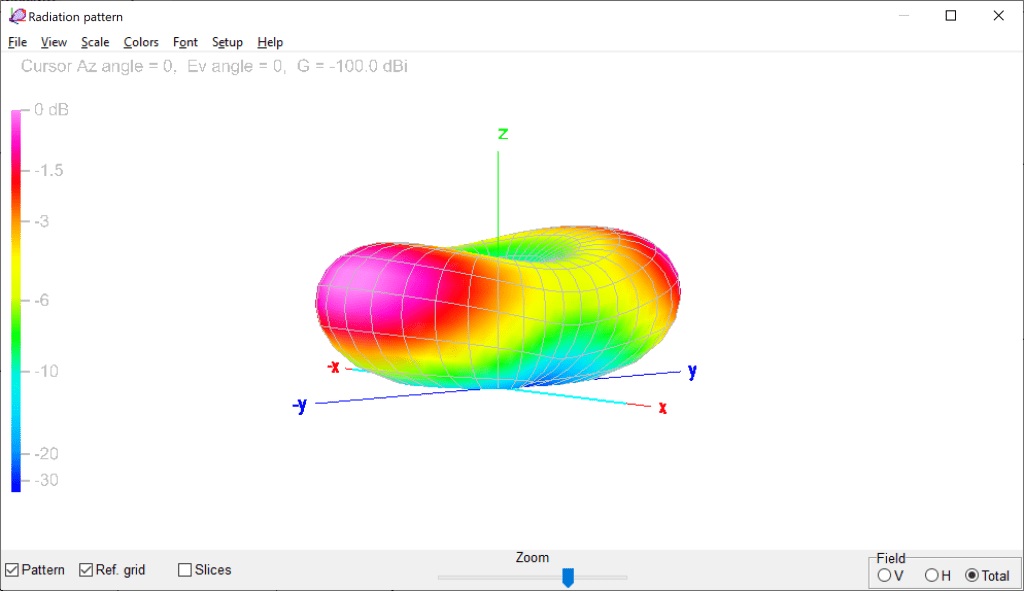Enable the Slices checkbox

click(x=185, y=570)
